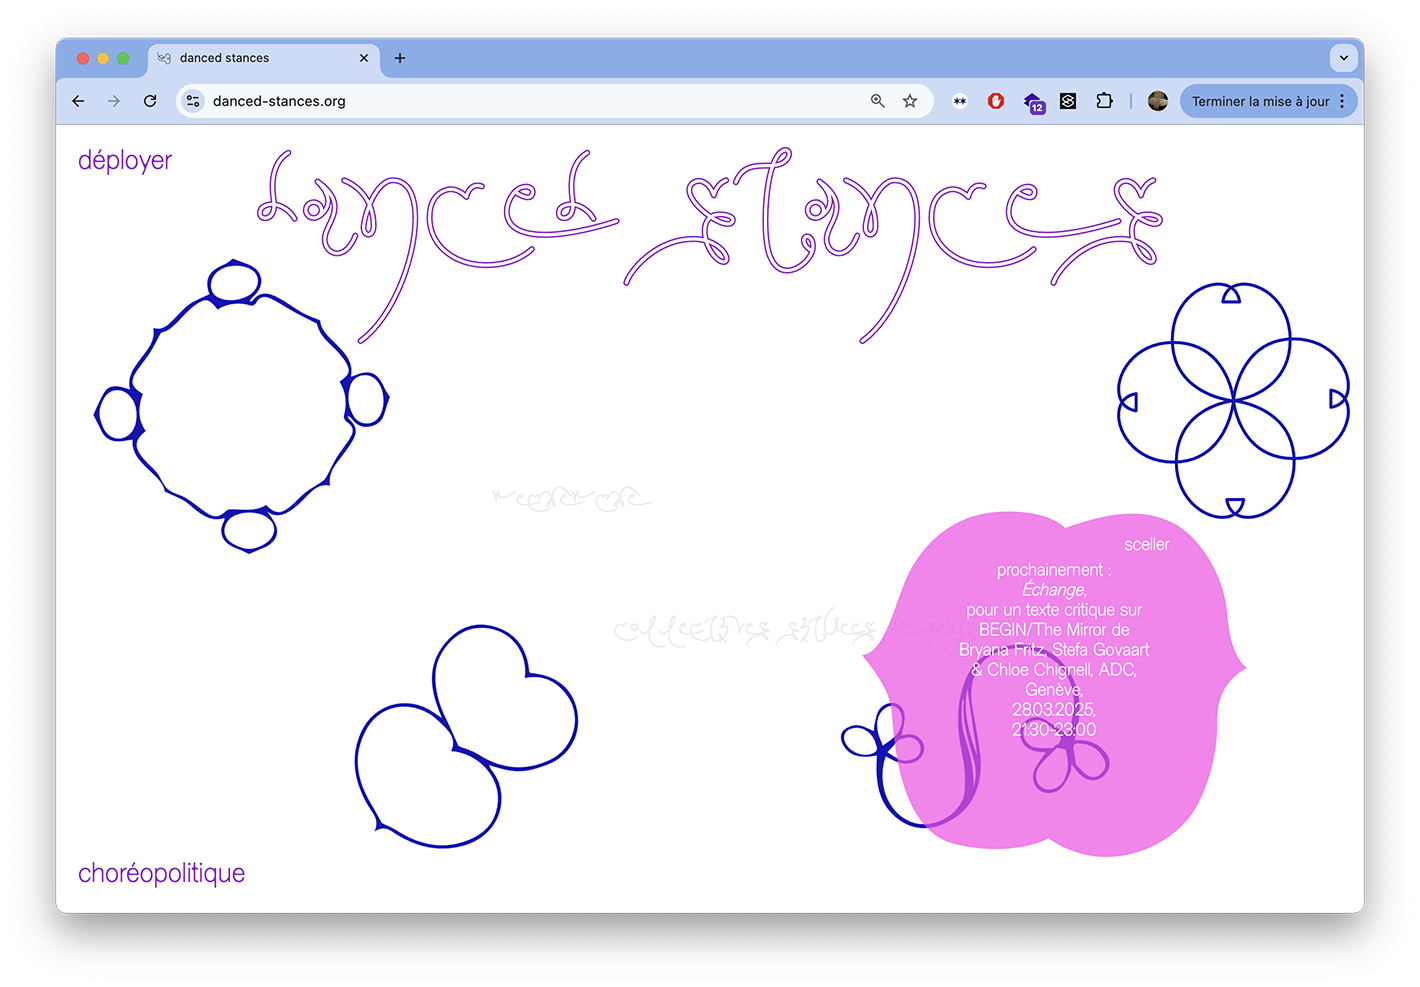The height and width of the screenshot is (987, 1420).
Task: Click the yellow minimize window button
Action: 103,58
